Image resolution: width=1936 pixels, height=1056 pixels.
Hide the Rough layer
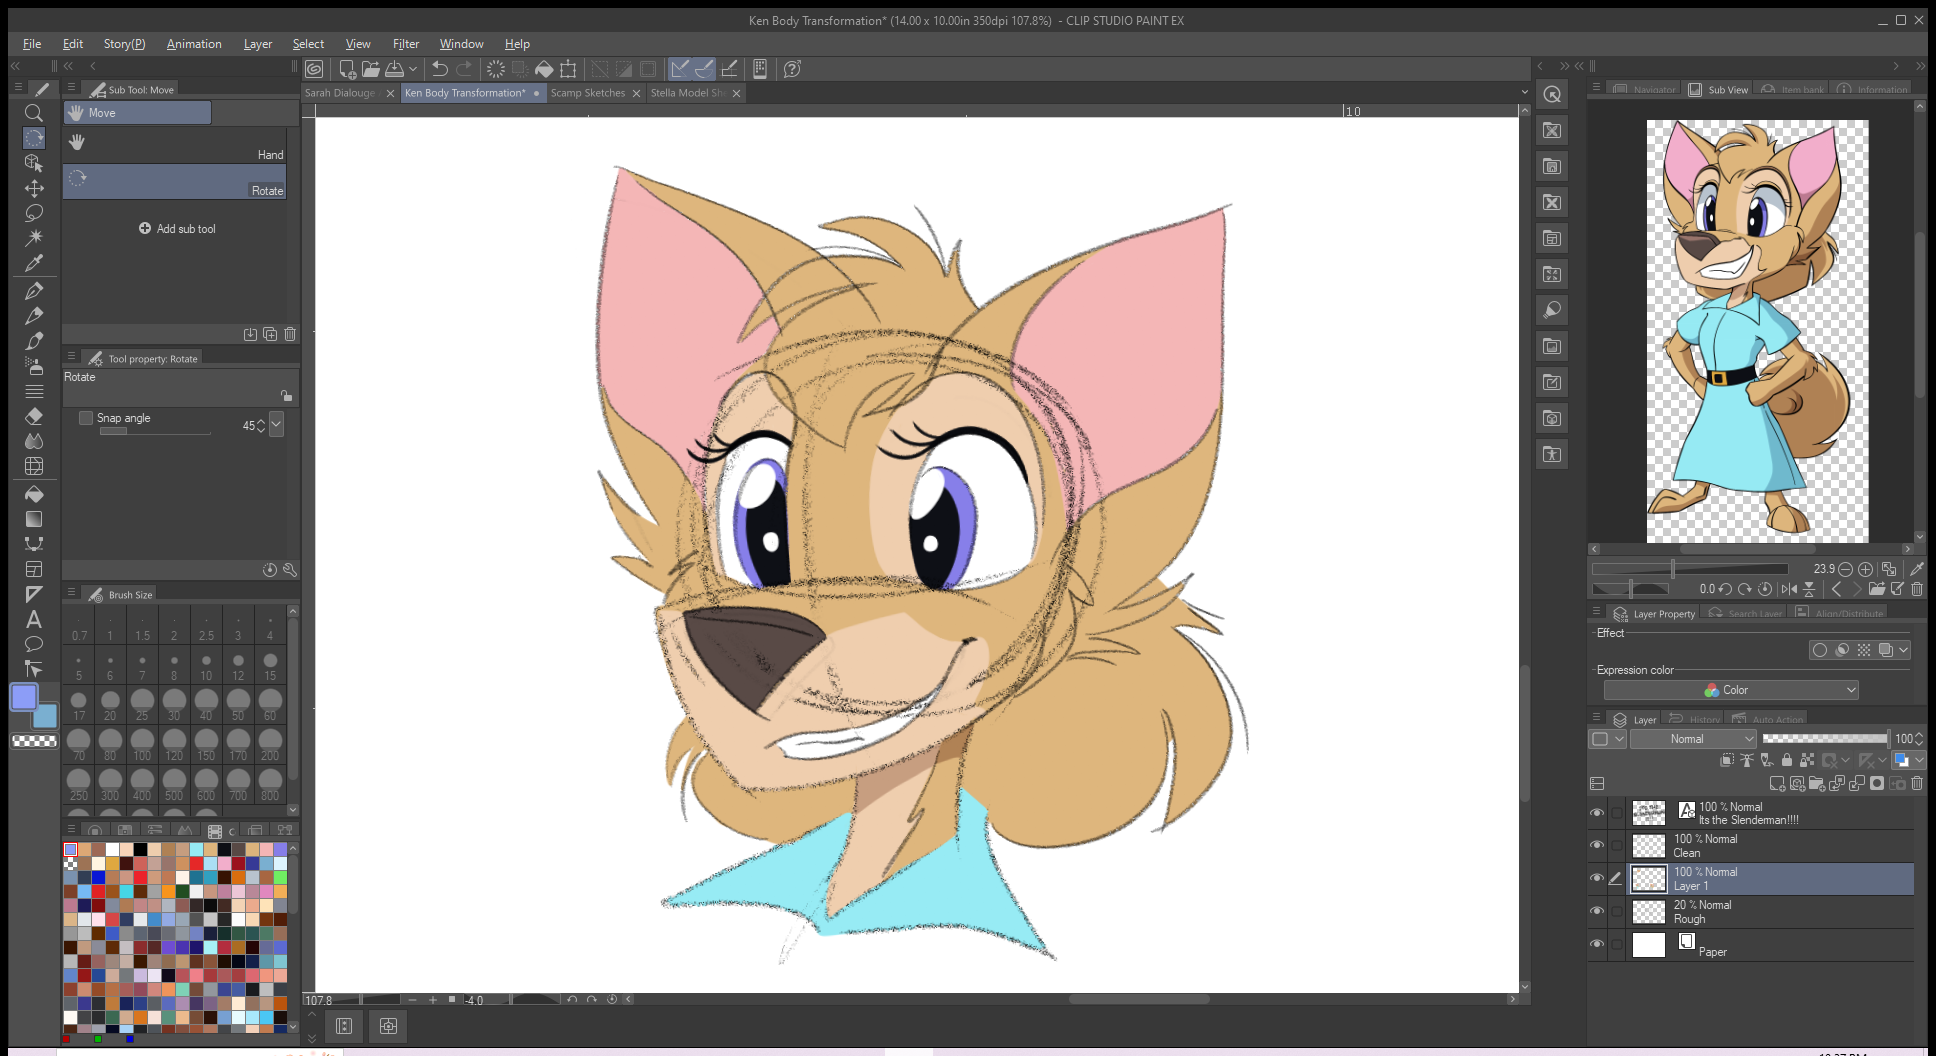click(x=1596, y=911)
